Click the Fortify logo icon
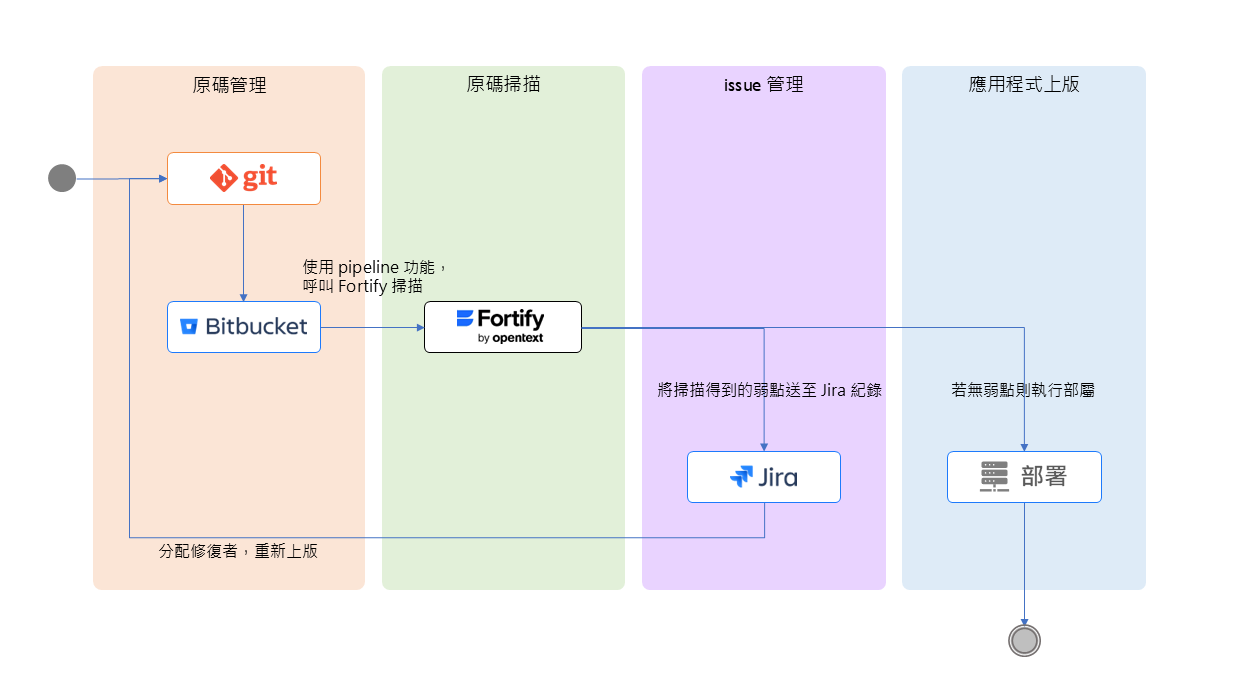This screenshot has height=688, width=1245. [x=465, y=319]
